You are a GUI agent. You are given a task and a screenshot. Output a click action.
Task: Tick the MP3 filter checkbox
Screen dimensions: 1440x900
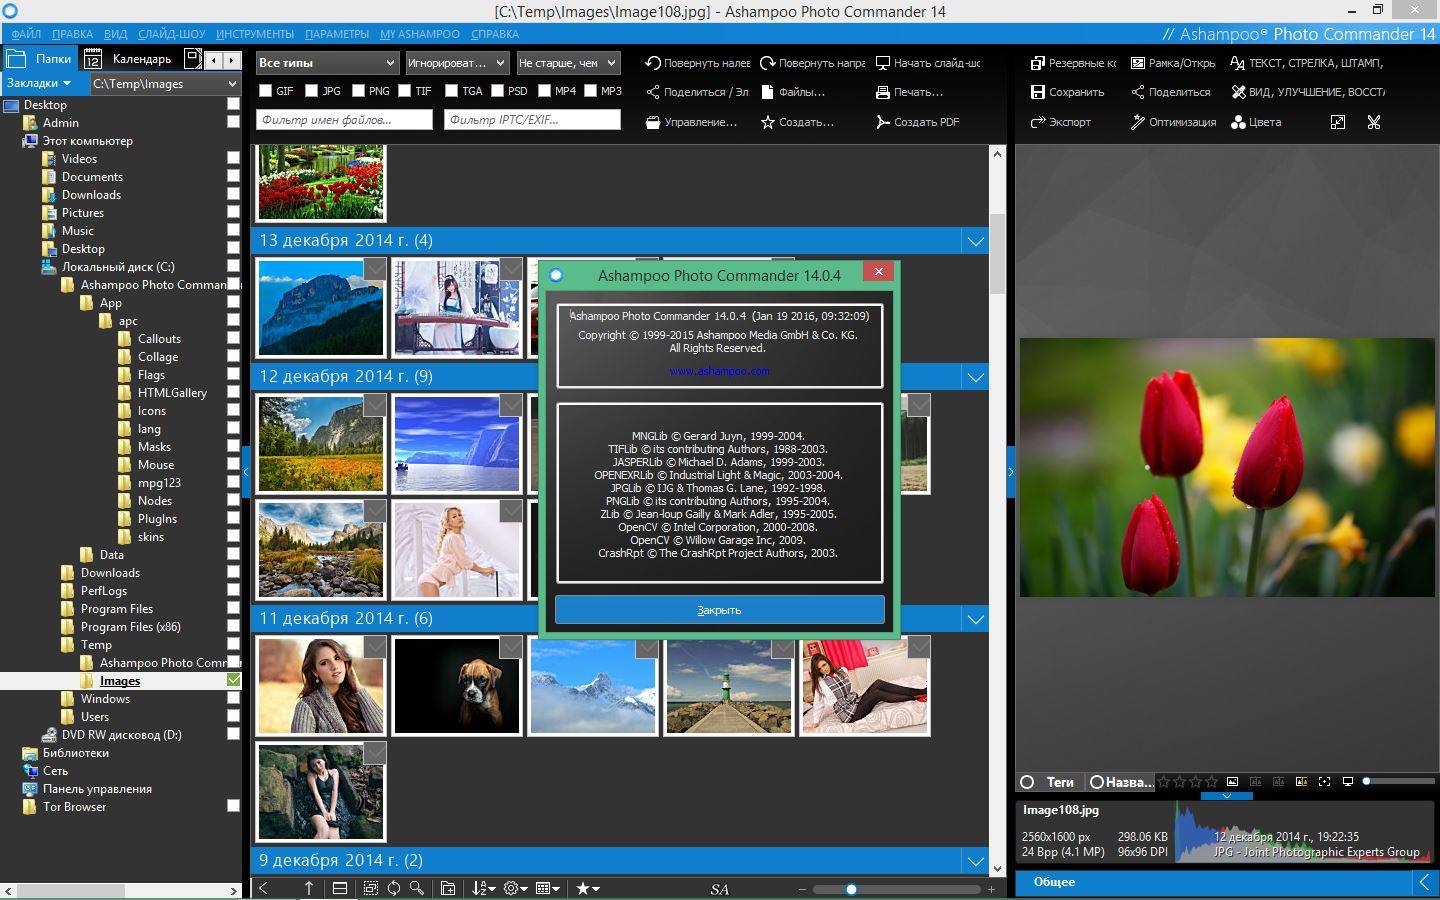[590, 91]
